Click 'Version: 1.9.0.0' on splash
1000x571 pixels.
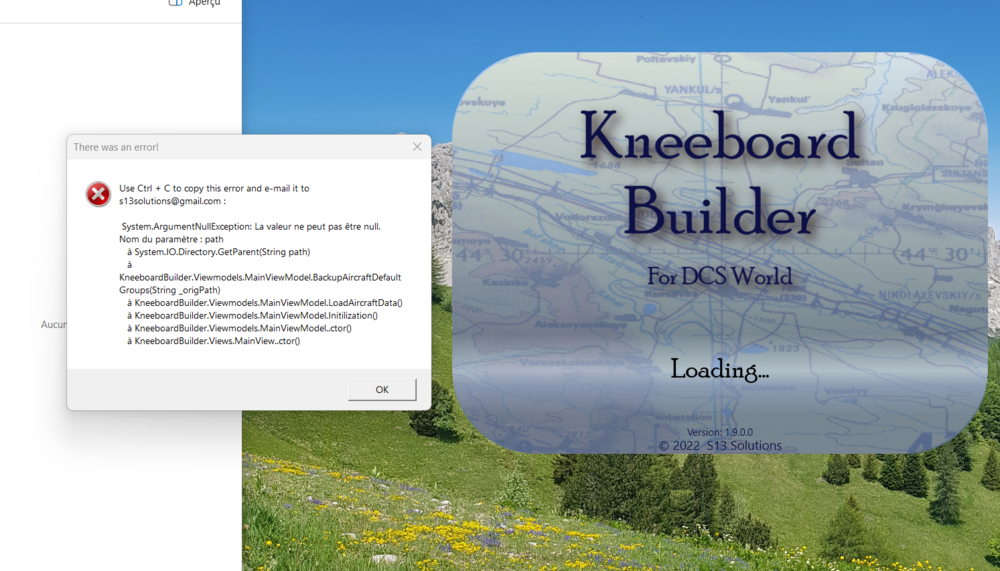click(719, 432)
